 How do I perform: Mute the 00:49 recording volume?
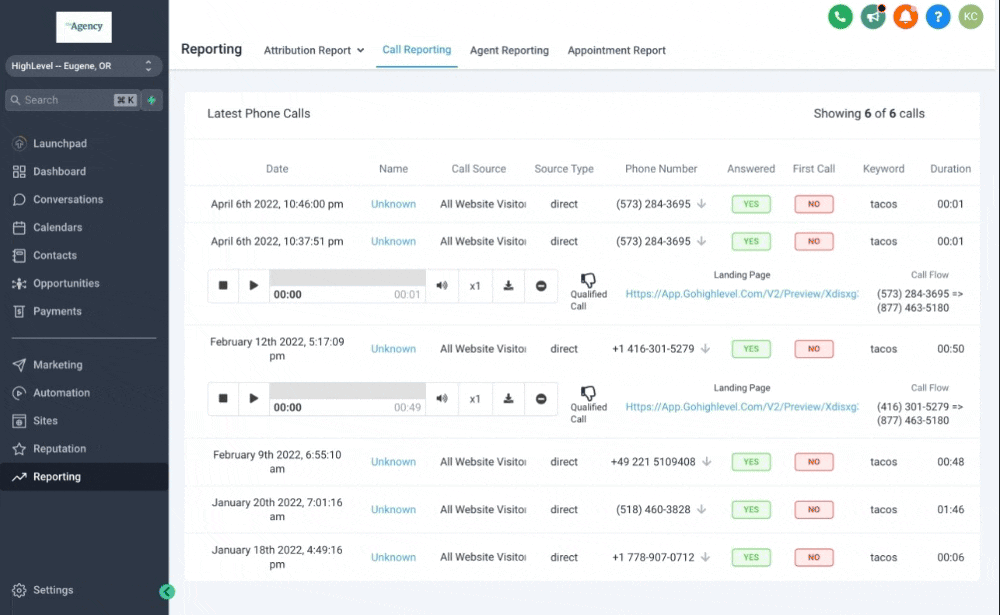click(x=441, y=399)
